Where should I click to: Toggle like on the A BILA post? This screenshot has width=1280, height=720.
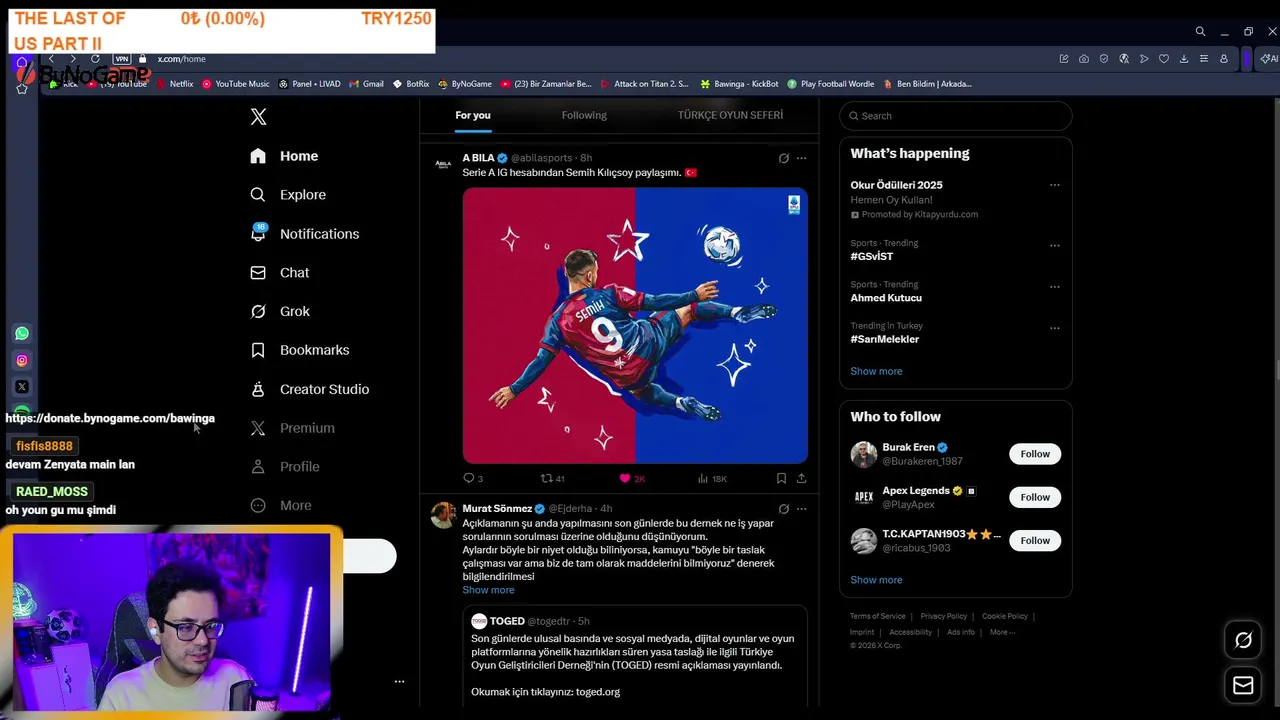632,478
